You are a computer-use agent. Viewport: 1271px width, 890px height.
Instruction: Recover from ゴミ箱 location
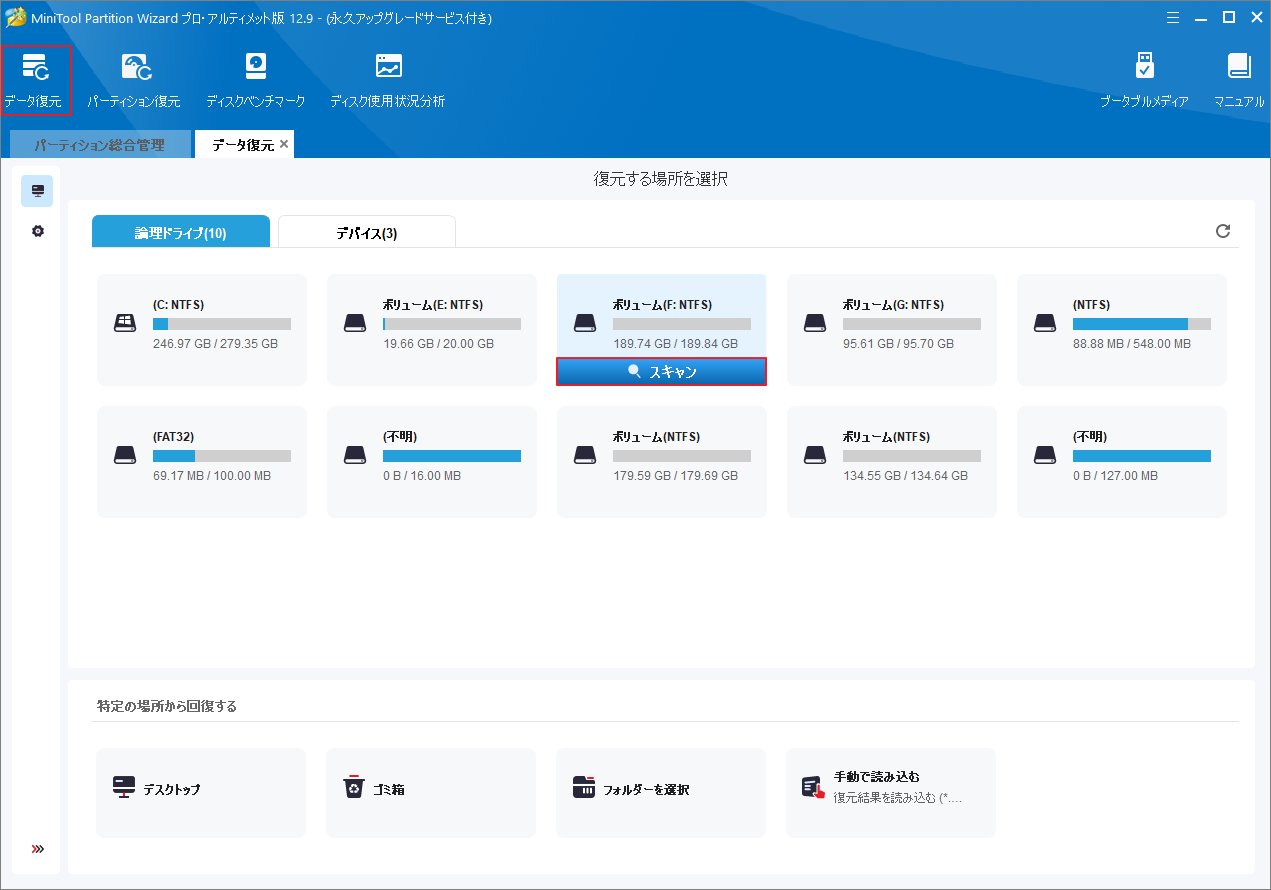(431, 793)
